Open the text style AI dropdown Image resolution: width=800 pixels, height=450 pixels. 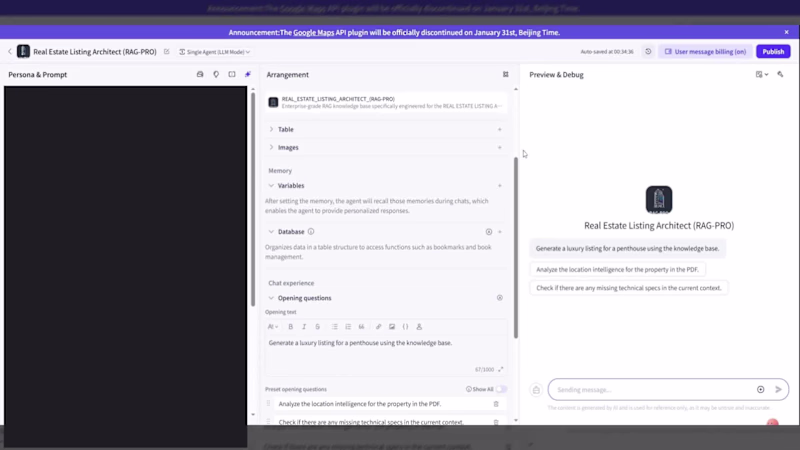273,327
